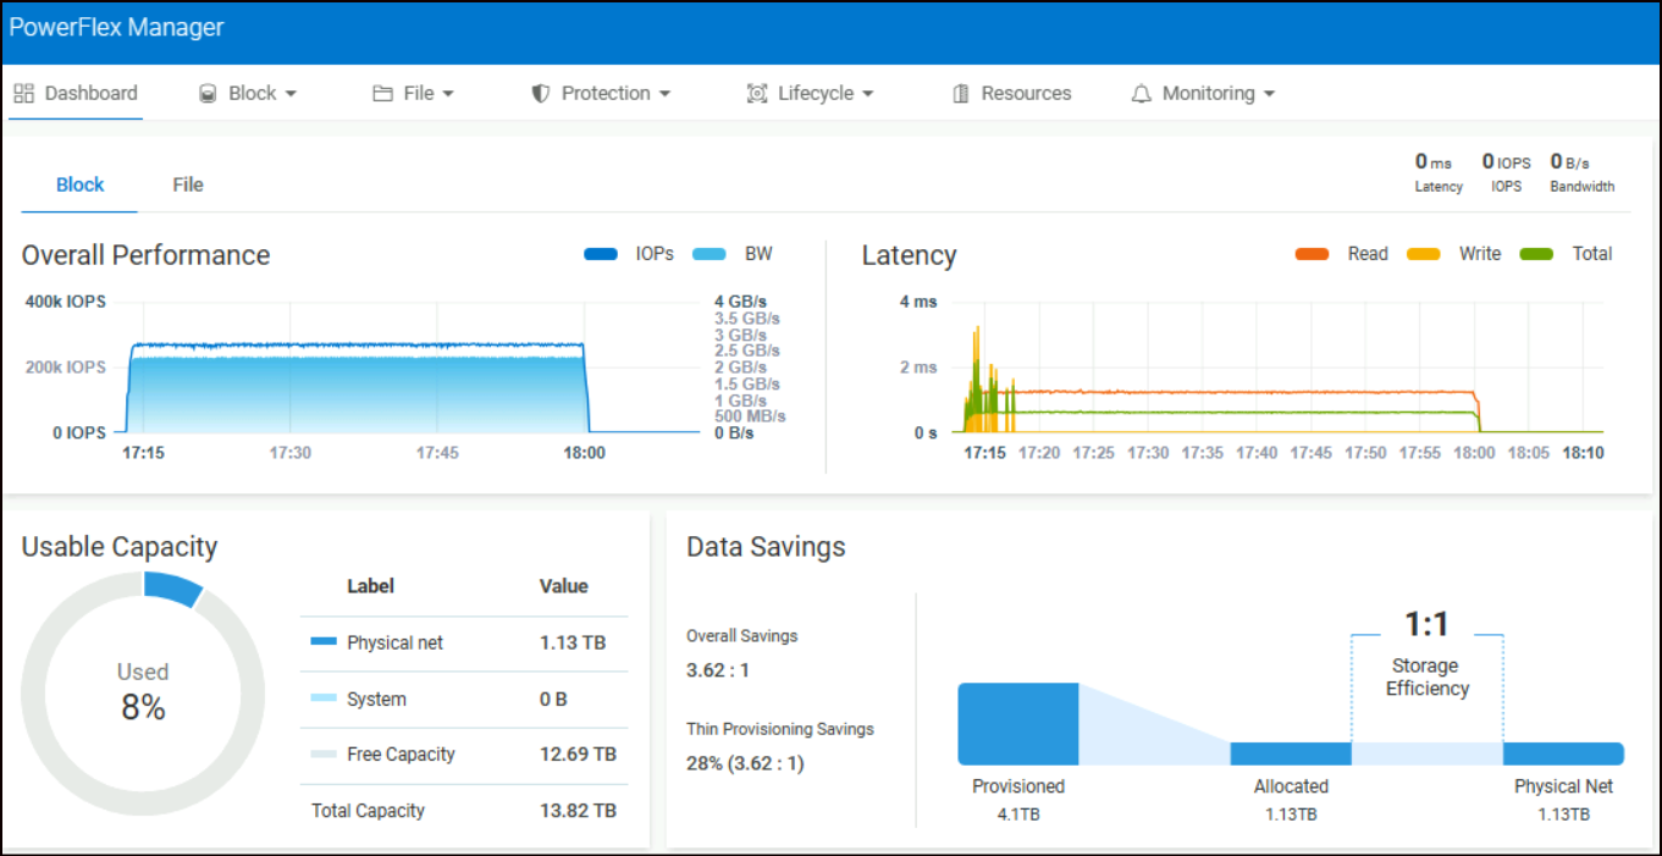The image size is (1662, 856).
Task: Click the Physical net value 1.13 TB
Action: [x=573, y=642]
